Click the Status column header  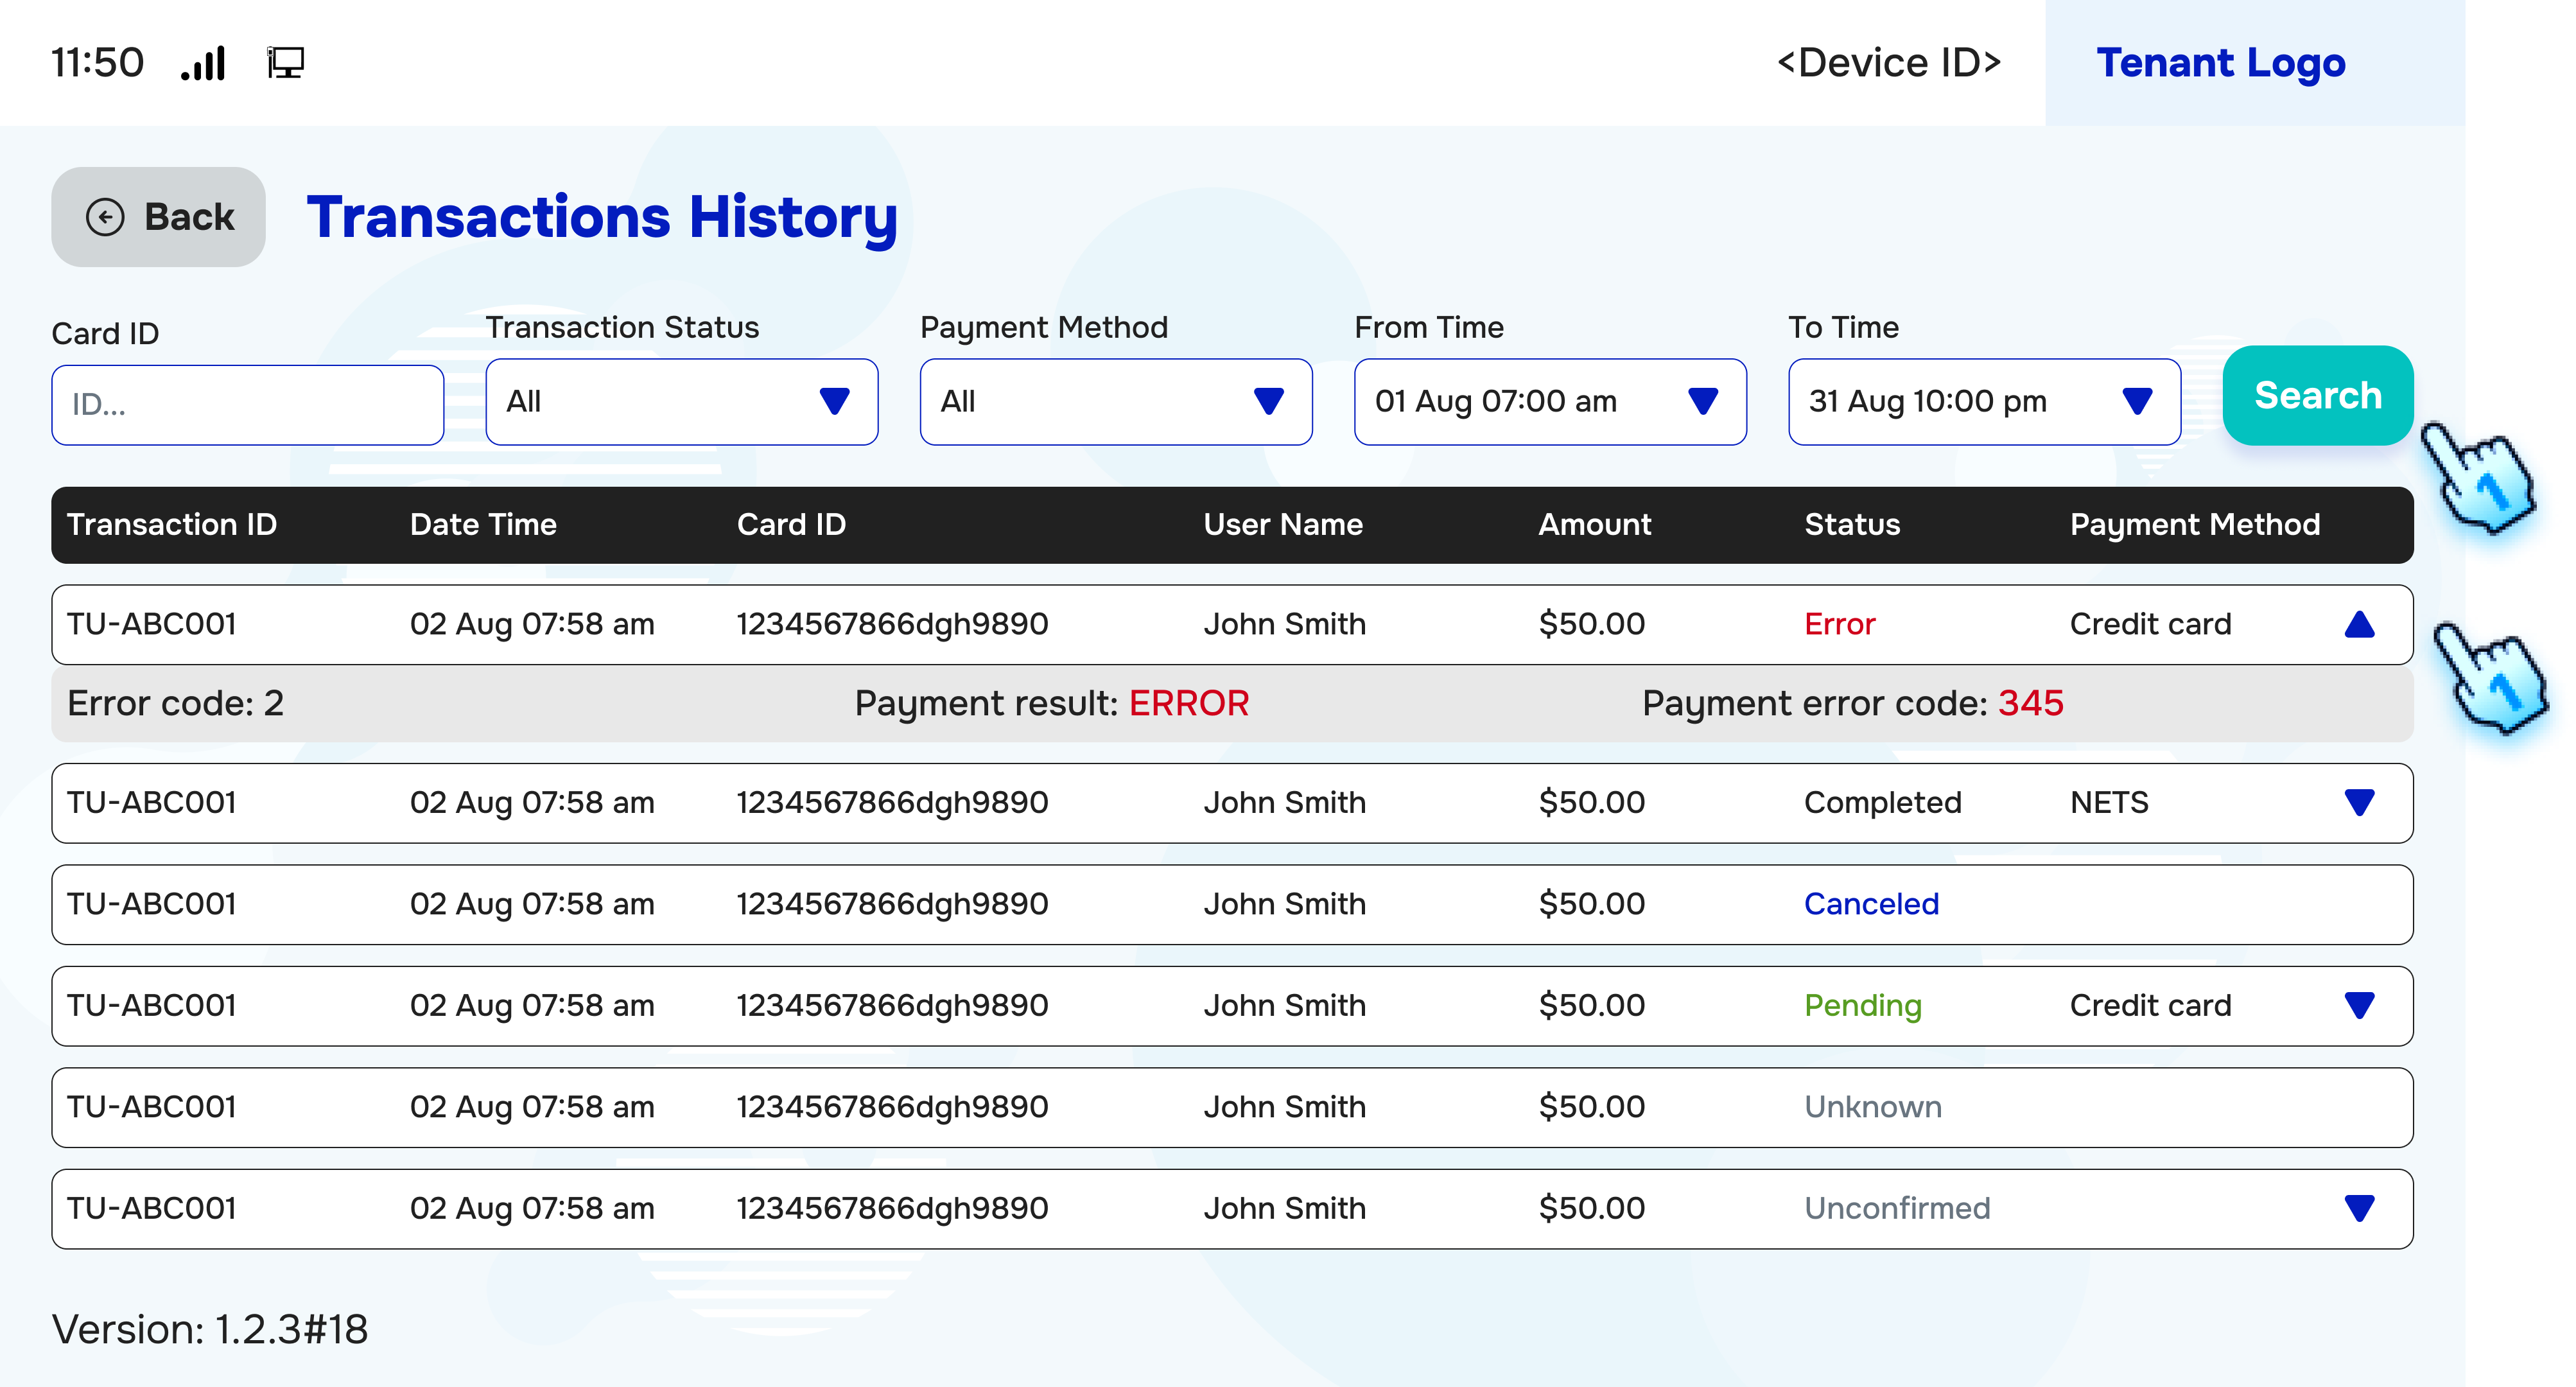point(1852,524)
